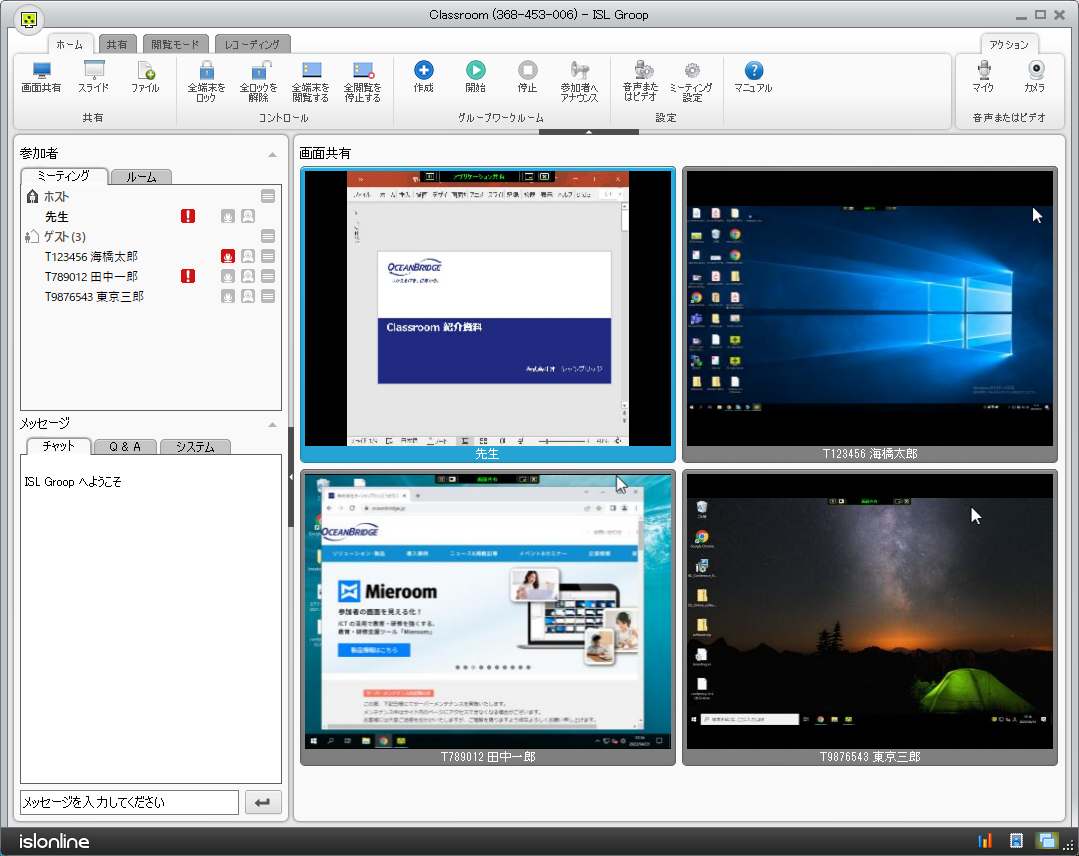Switch to the 閲覧モード ribbon tab

pyautogui.click(x=176, y=44)
